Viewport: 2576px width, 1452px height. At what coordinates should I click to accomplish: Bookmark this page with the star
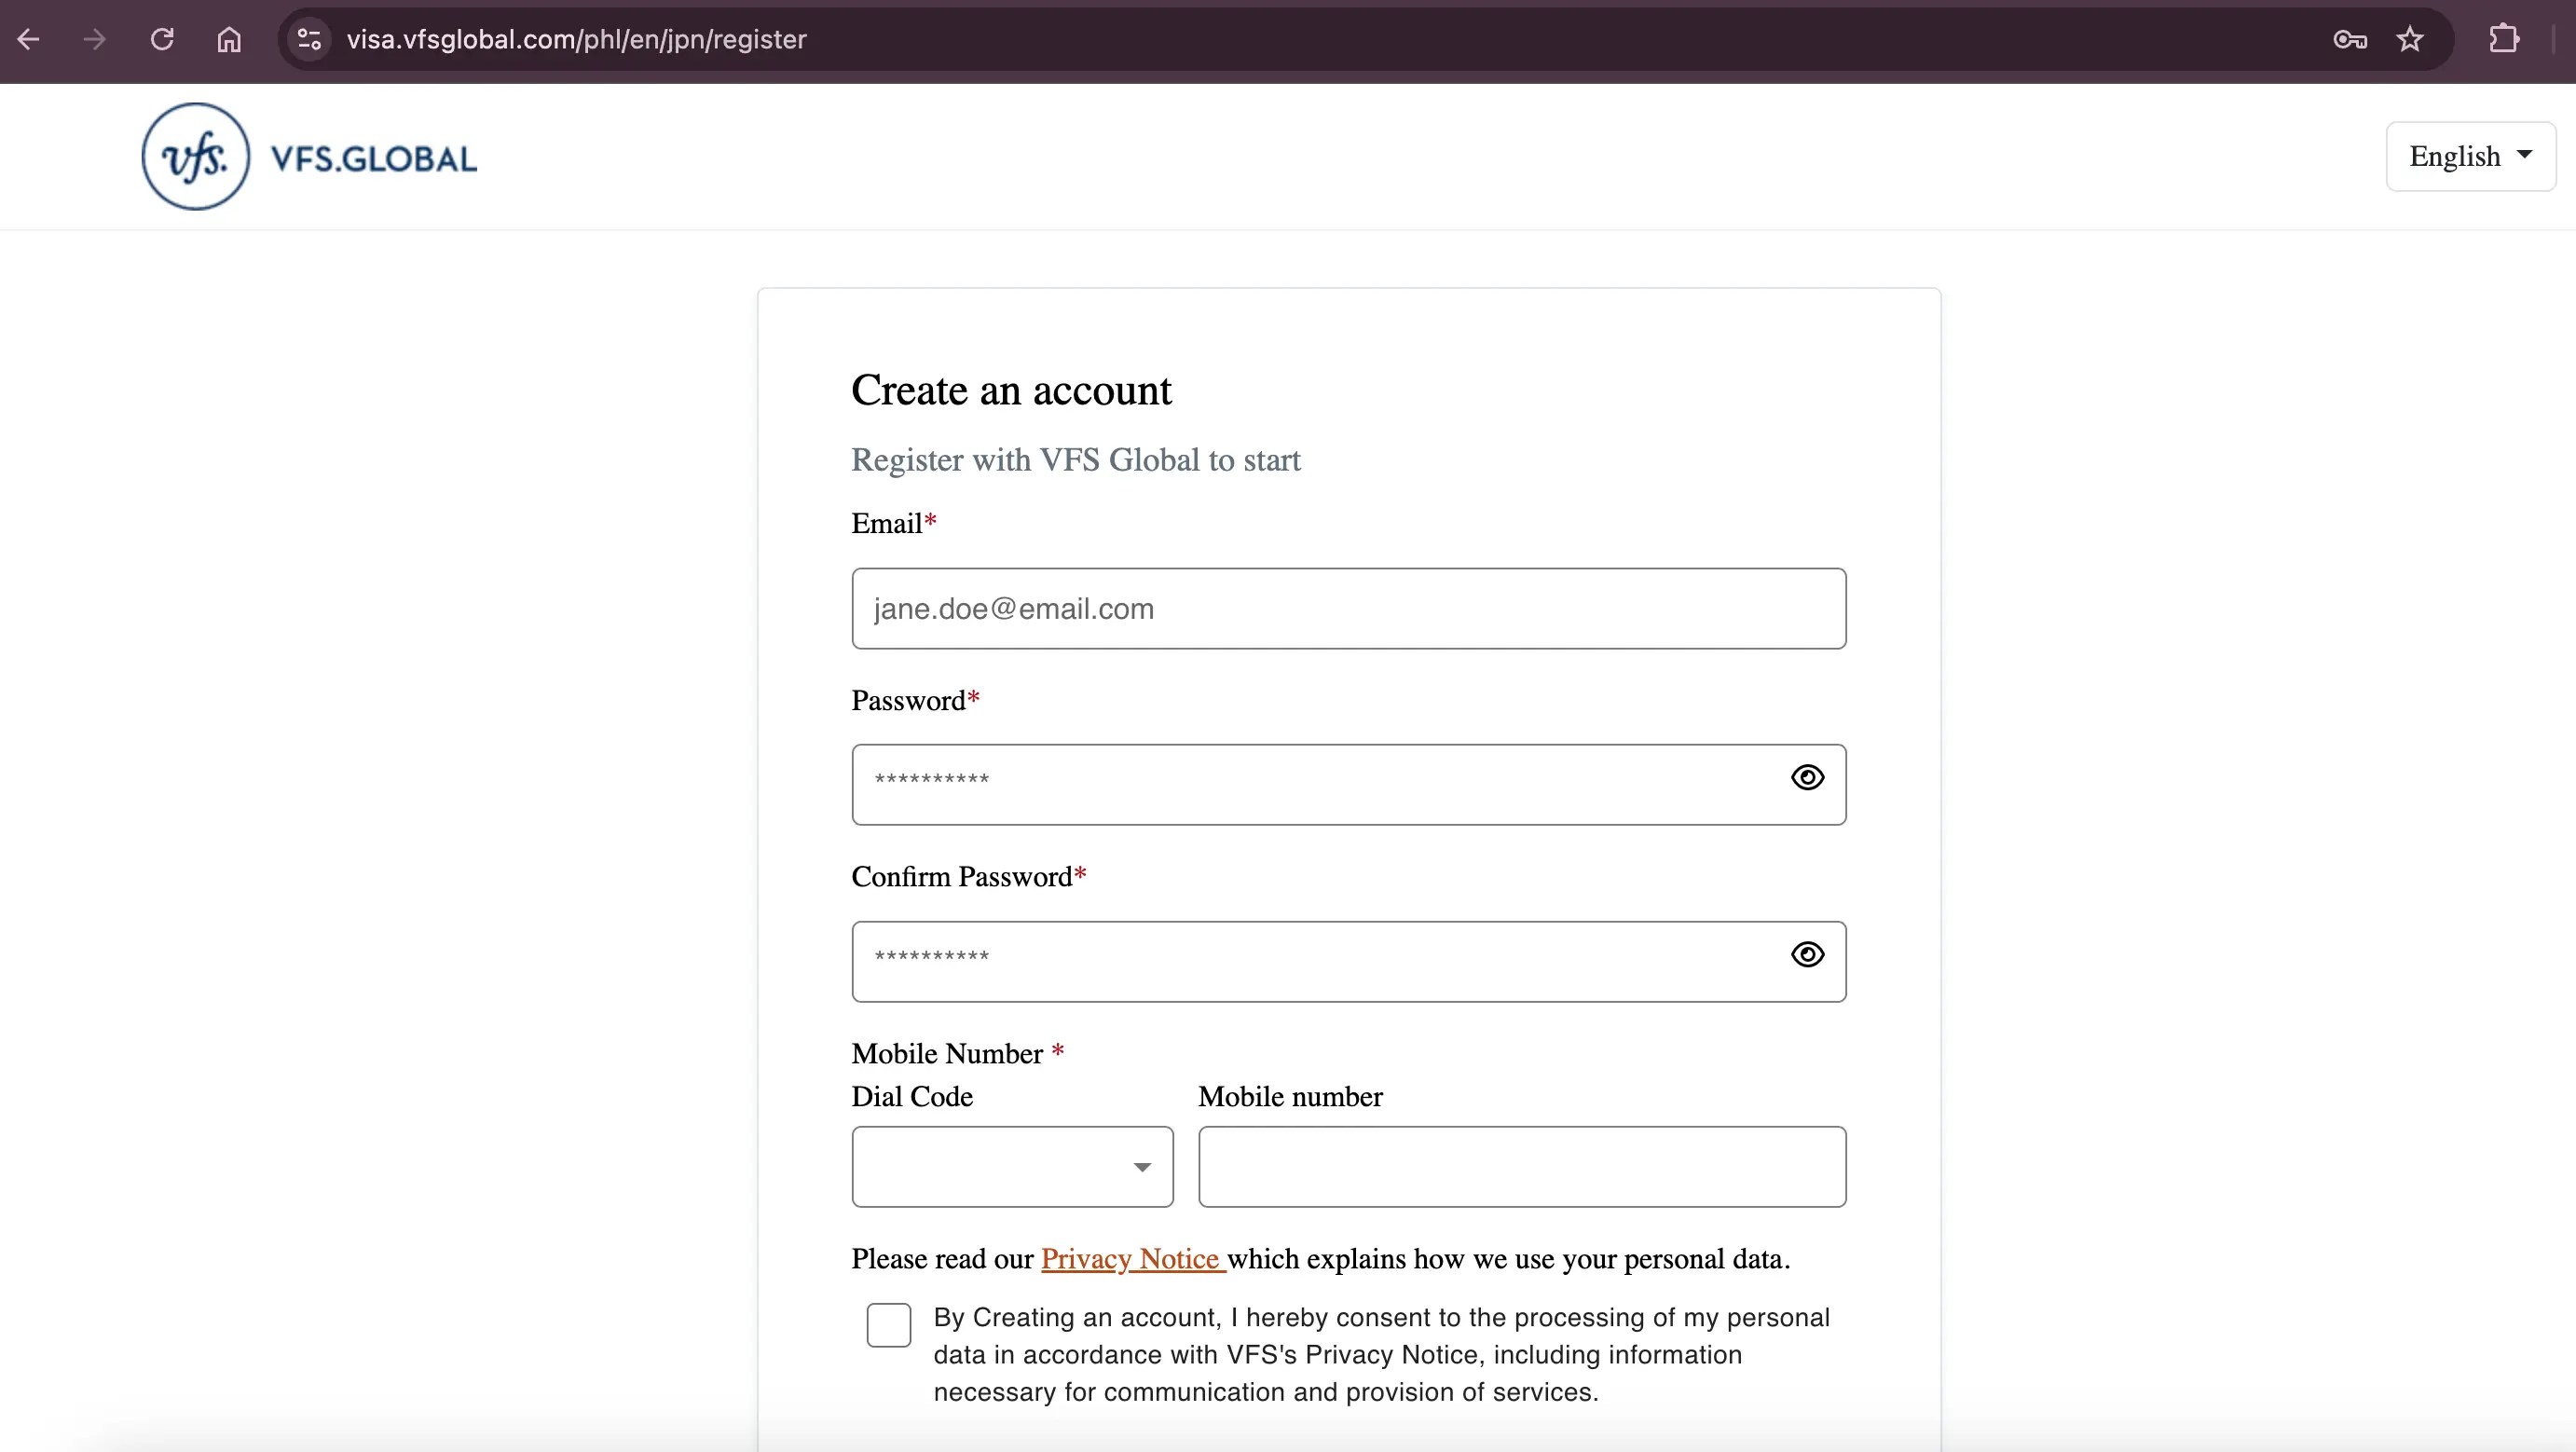click(x=2410, y=39)
